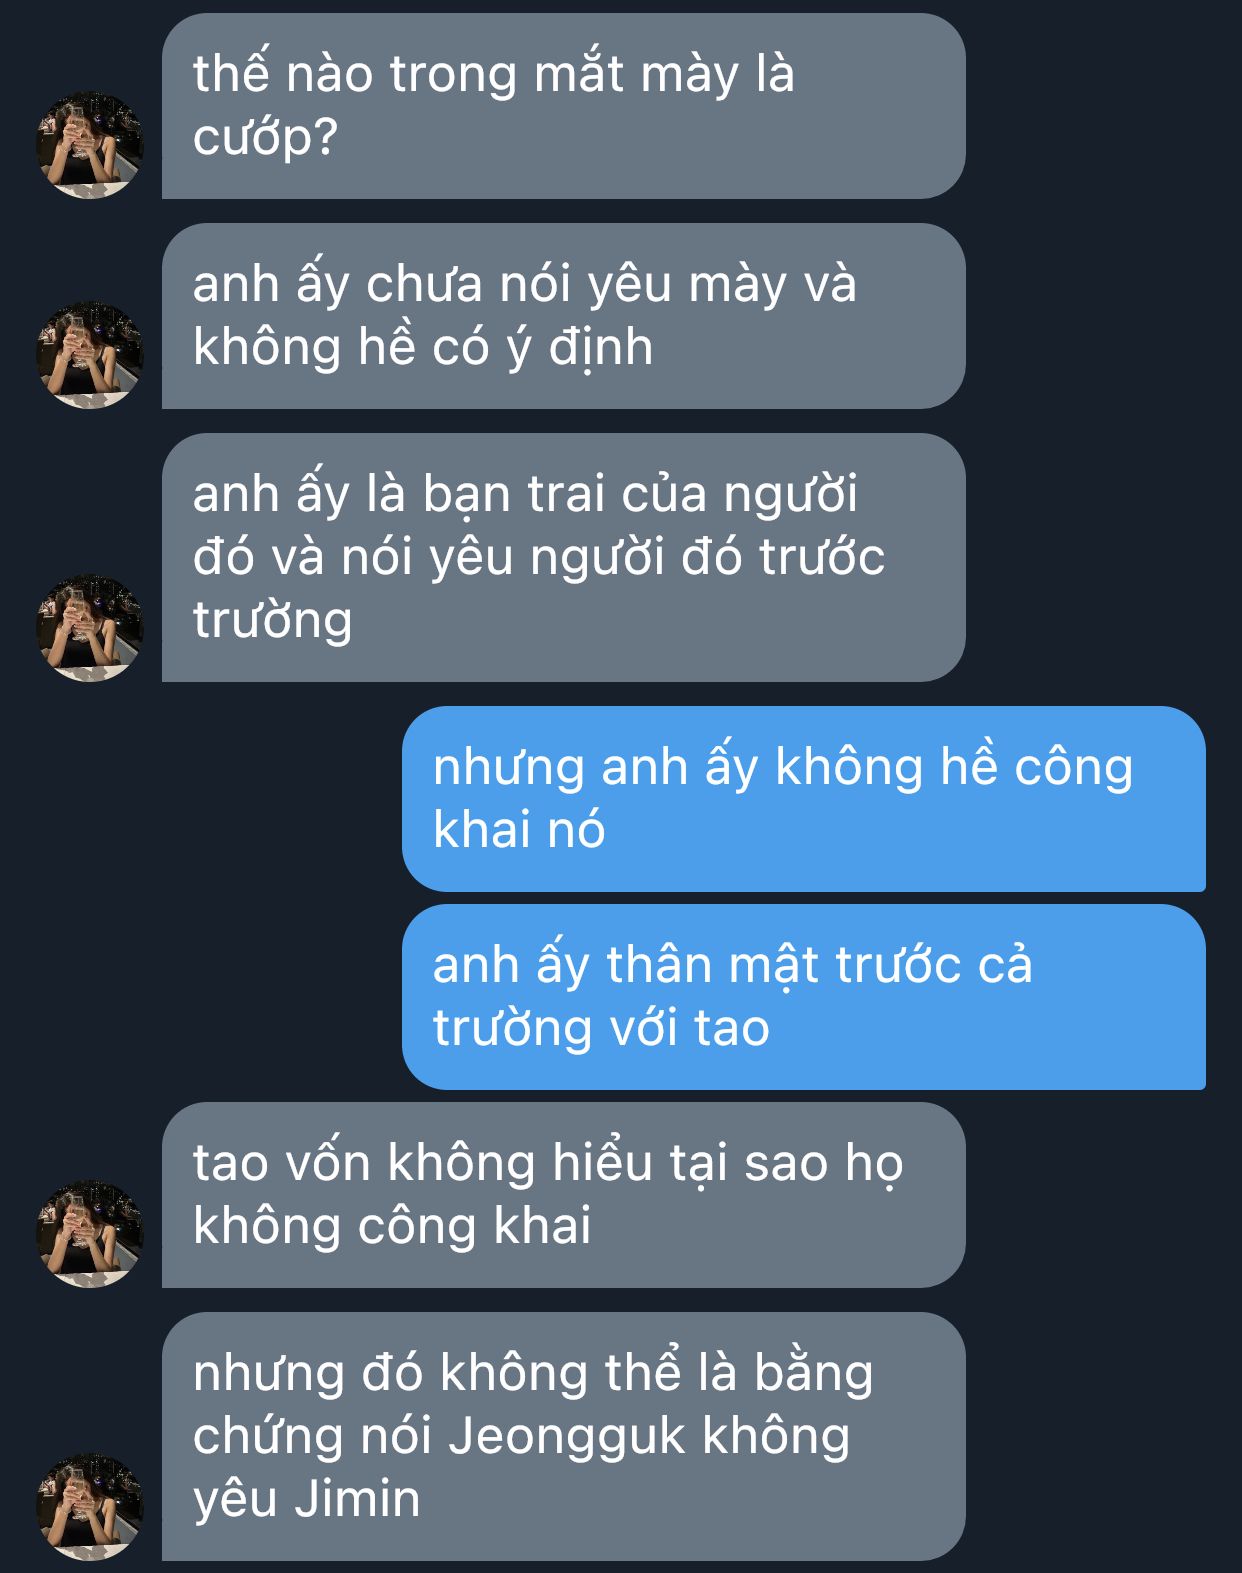
Task: Click the words 'khai nó' in the blue bubble
Action: 519,830
